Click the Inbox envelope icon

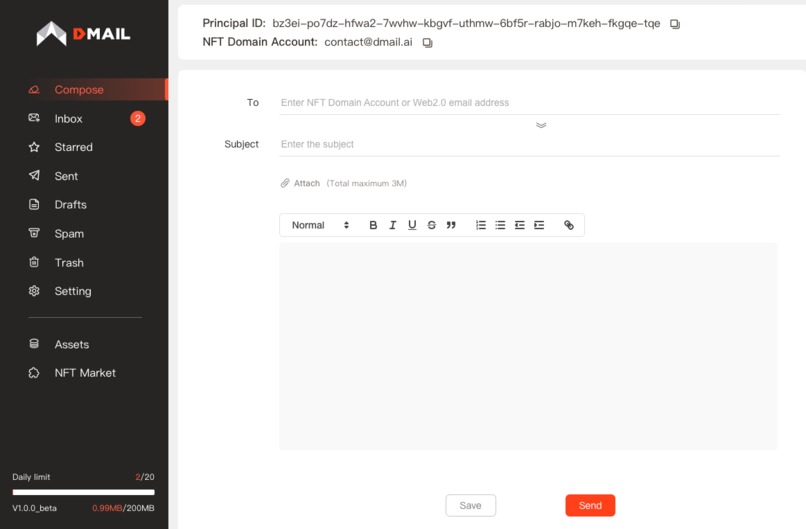click(x=34, y=118)
